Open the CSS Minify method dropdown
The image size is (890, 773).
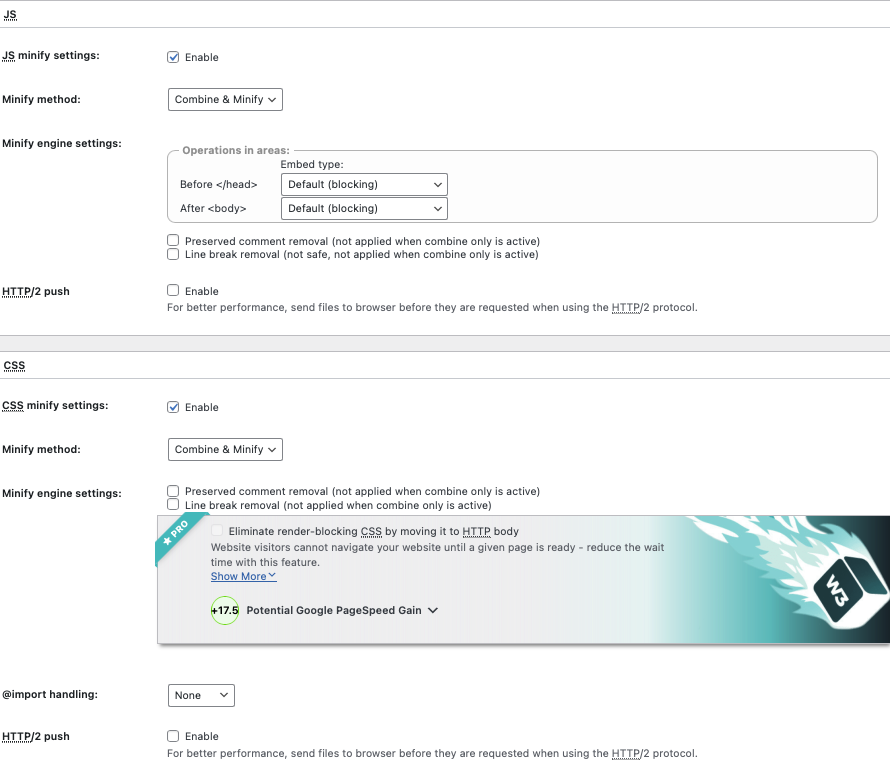pos(225,449)
